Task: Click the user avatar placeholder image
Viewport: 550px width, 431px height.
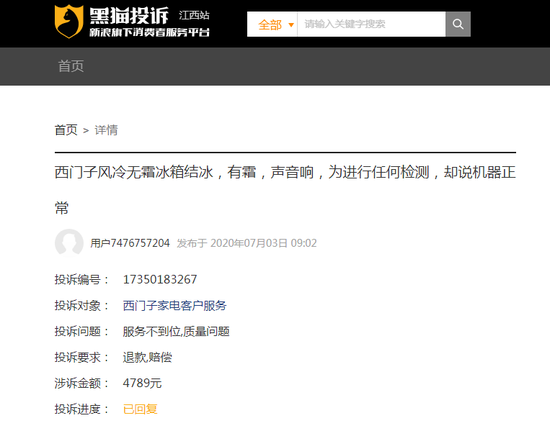Action: [69, 243]
